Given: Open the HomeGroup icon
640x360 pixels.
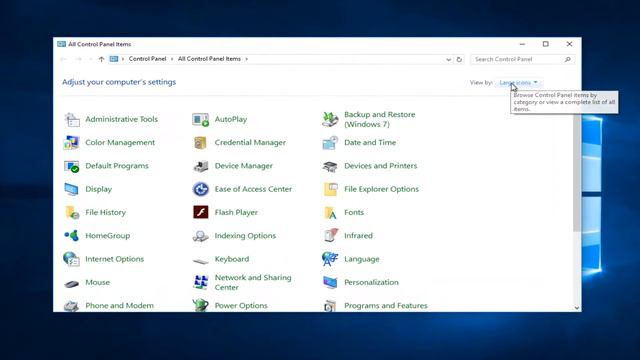Looking at the screenshot, I should [71, 236].
